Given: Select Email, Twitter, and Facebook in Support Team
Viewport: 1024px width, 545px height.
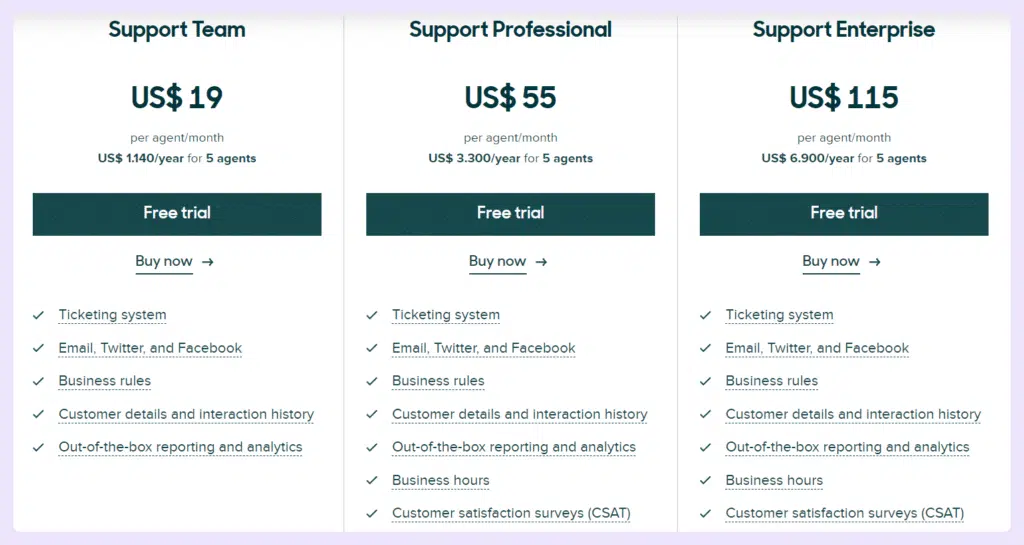Looking at the screenshot, I should [x=150, y=348].
